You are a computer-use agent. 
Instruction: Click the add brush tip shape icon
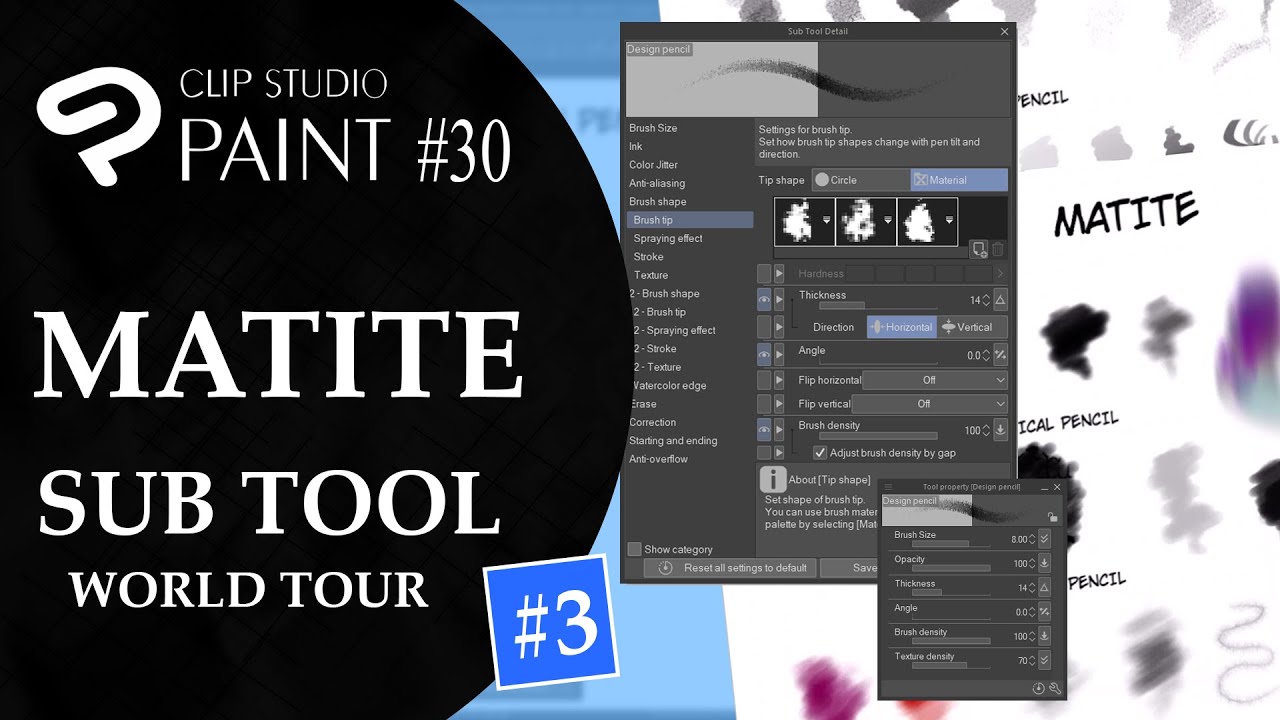[x=979, y=249]
